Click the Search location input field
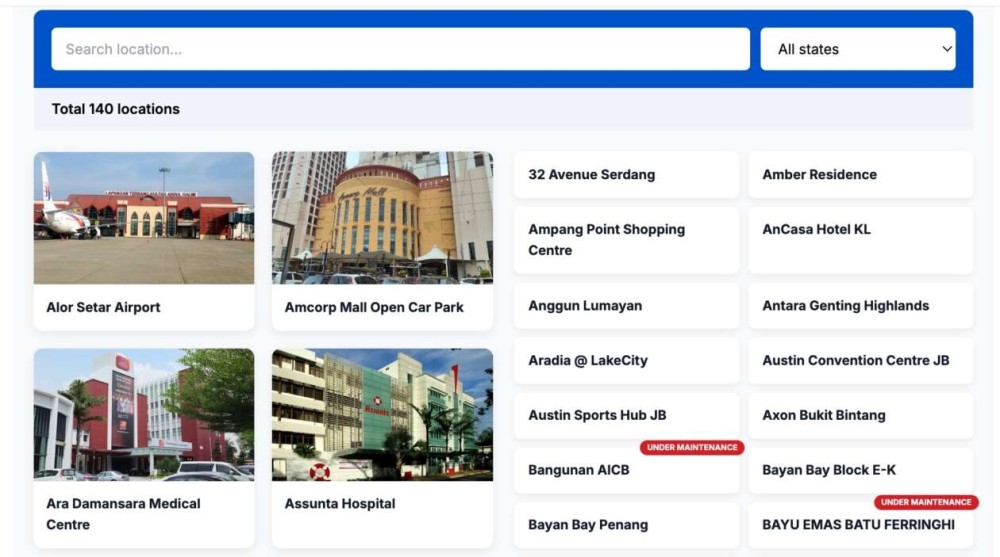Viewport: 1000px width, 557px height. coord(401,49)
